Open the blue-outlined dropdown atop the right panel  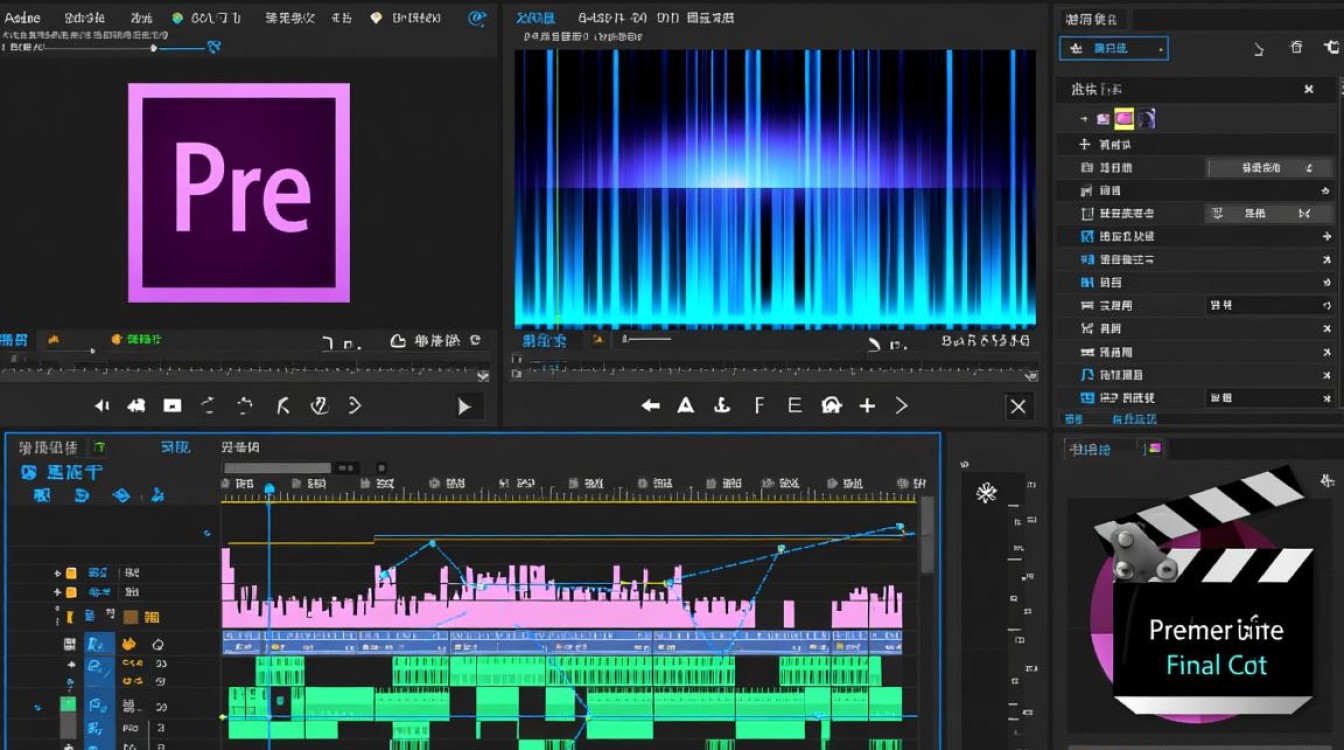(1113, 48)
